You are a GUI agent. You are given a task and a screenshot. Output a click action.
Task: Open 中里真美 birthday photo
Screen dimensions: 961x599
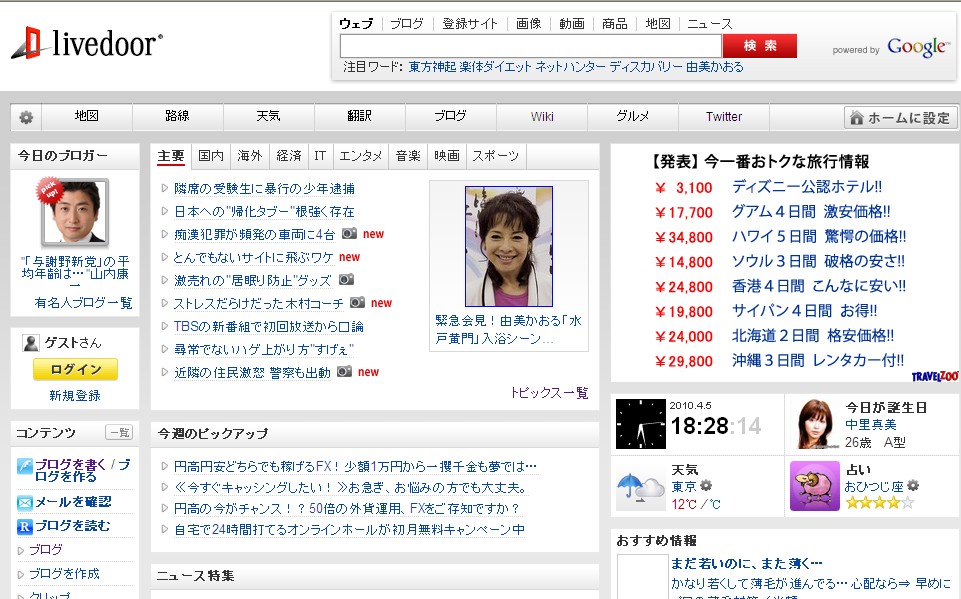click(x=815, y=424)
